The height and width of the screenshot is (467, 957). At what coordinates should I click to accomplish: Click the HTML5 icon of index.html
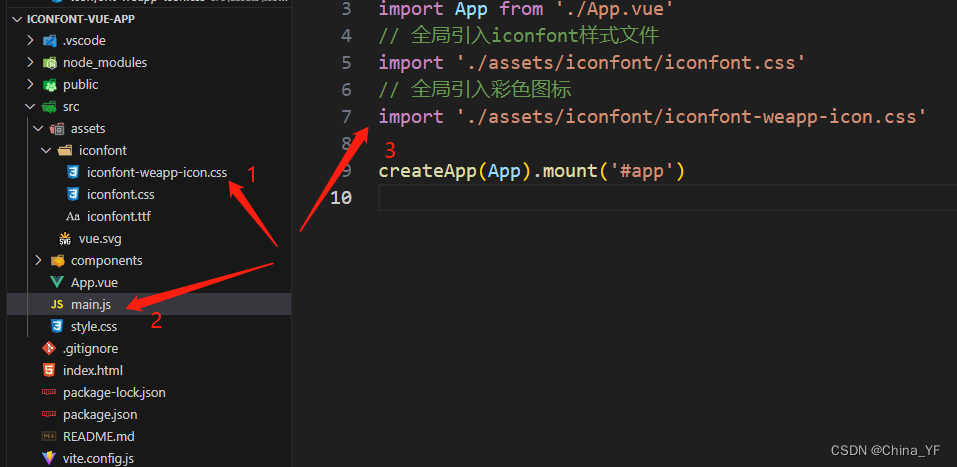[49, 371]
